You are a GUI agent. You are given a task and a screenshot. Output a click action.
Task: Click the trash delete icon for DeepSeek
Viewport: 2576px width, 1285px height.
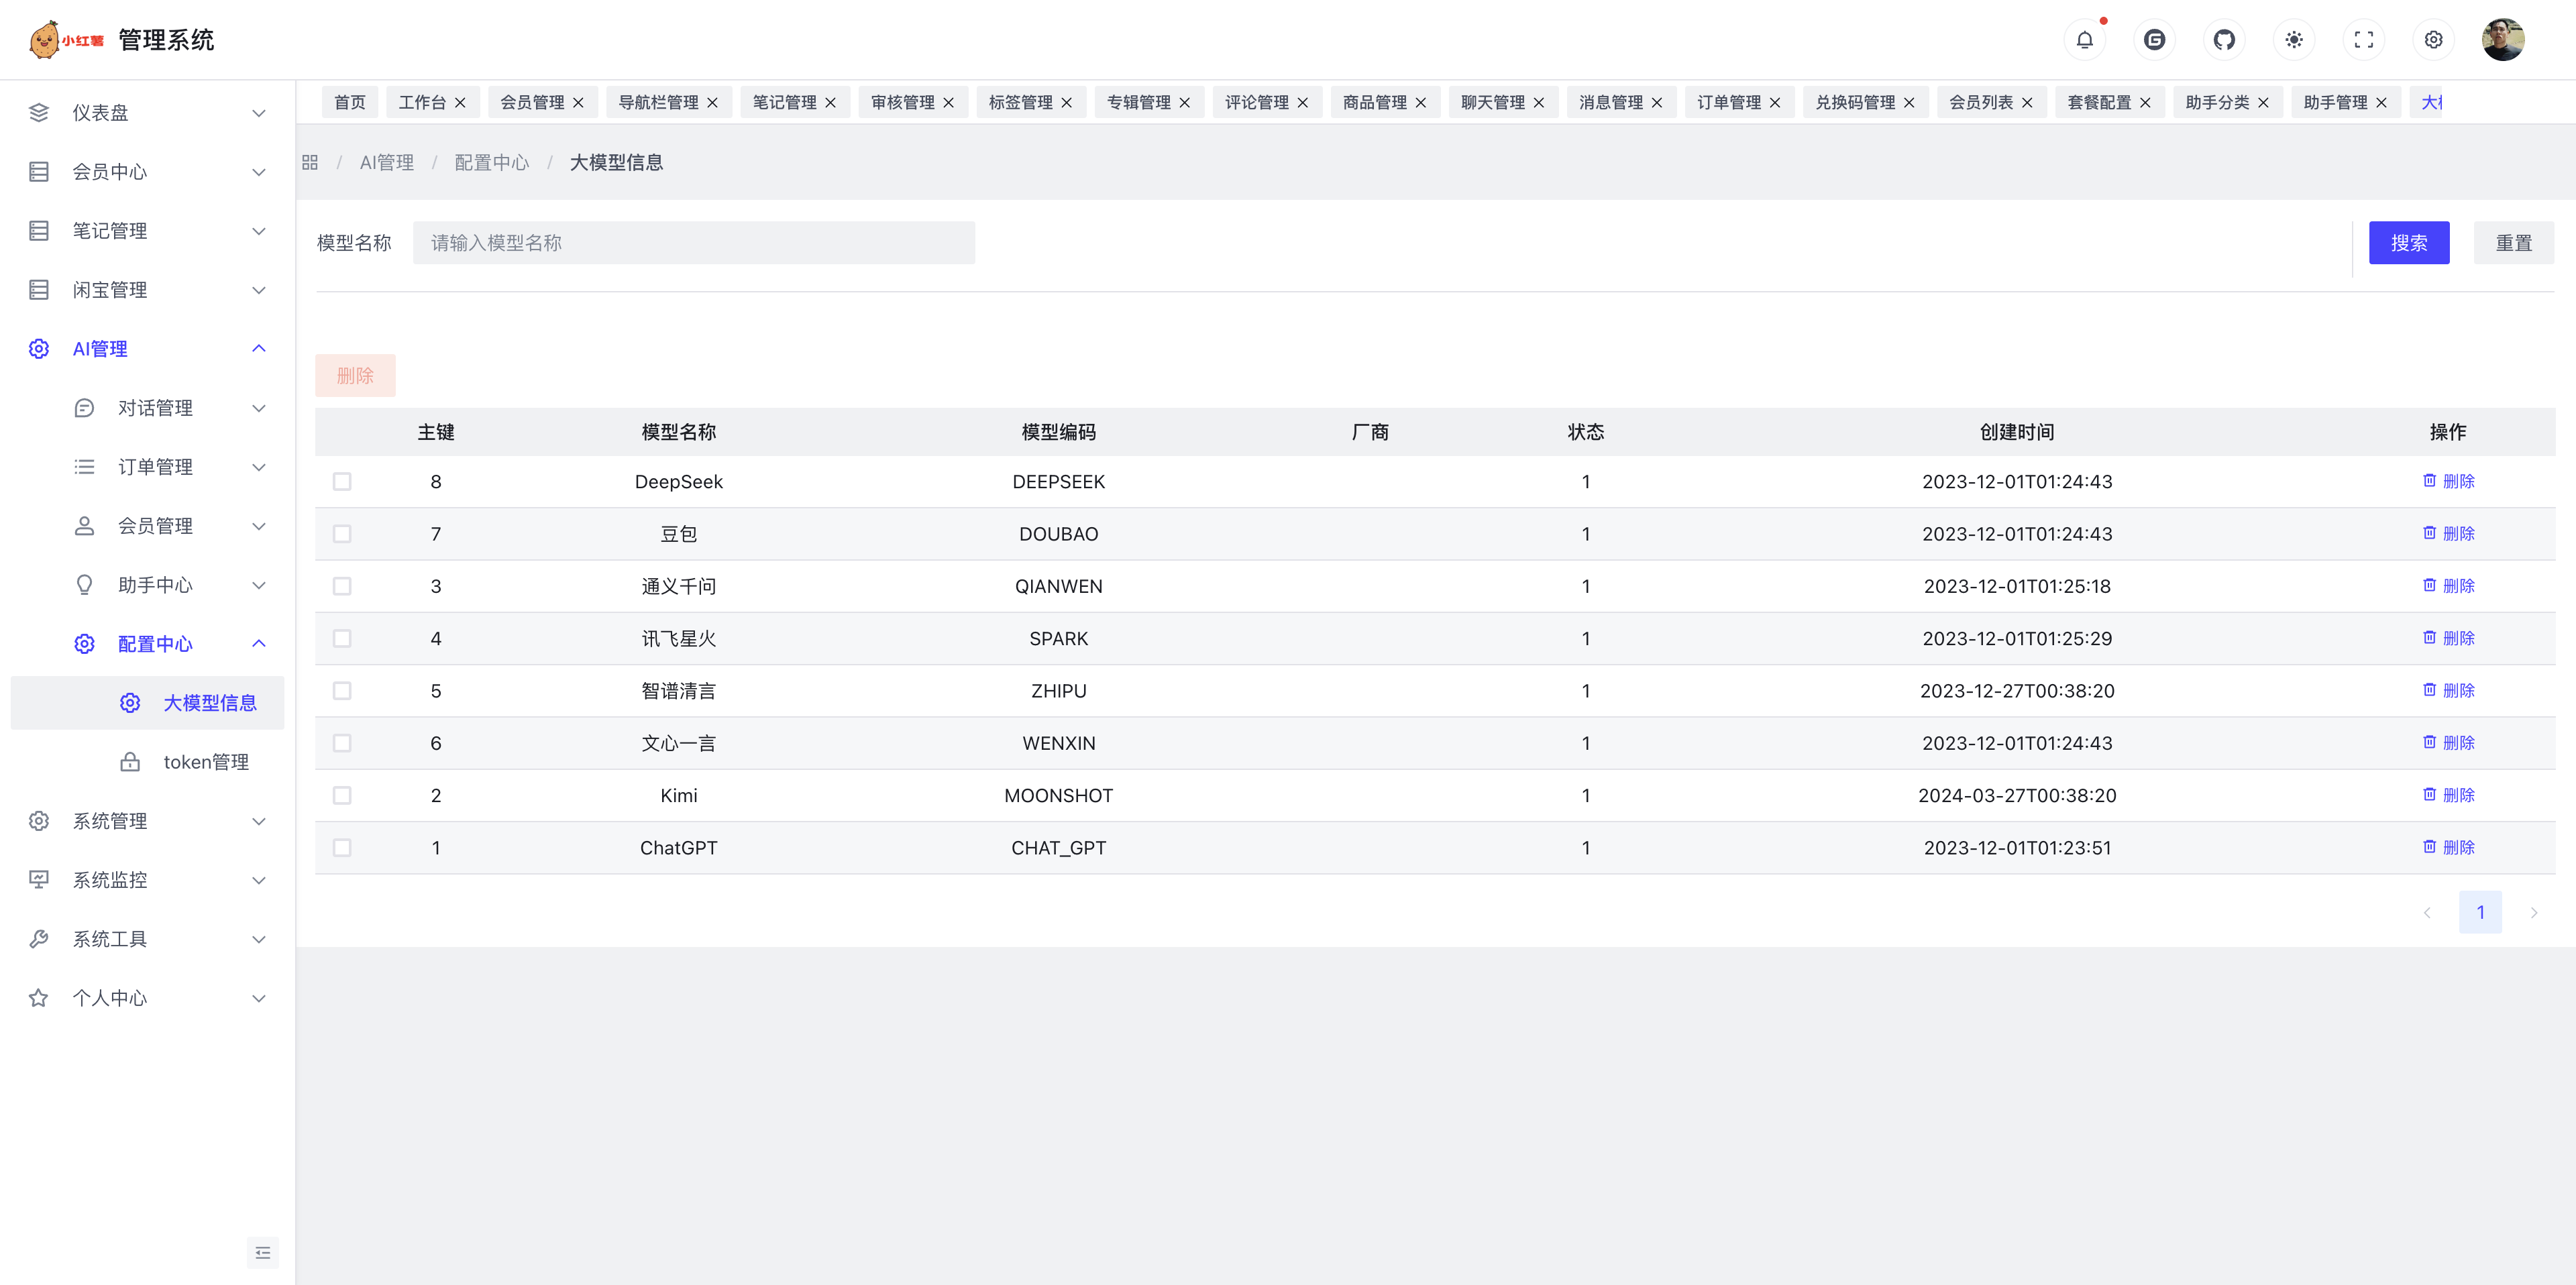[x=2429, y=481]
